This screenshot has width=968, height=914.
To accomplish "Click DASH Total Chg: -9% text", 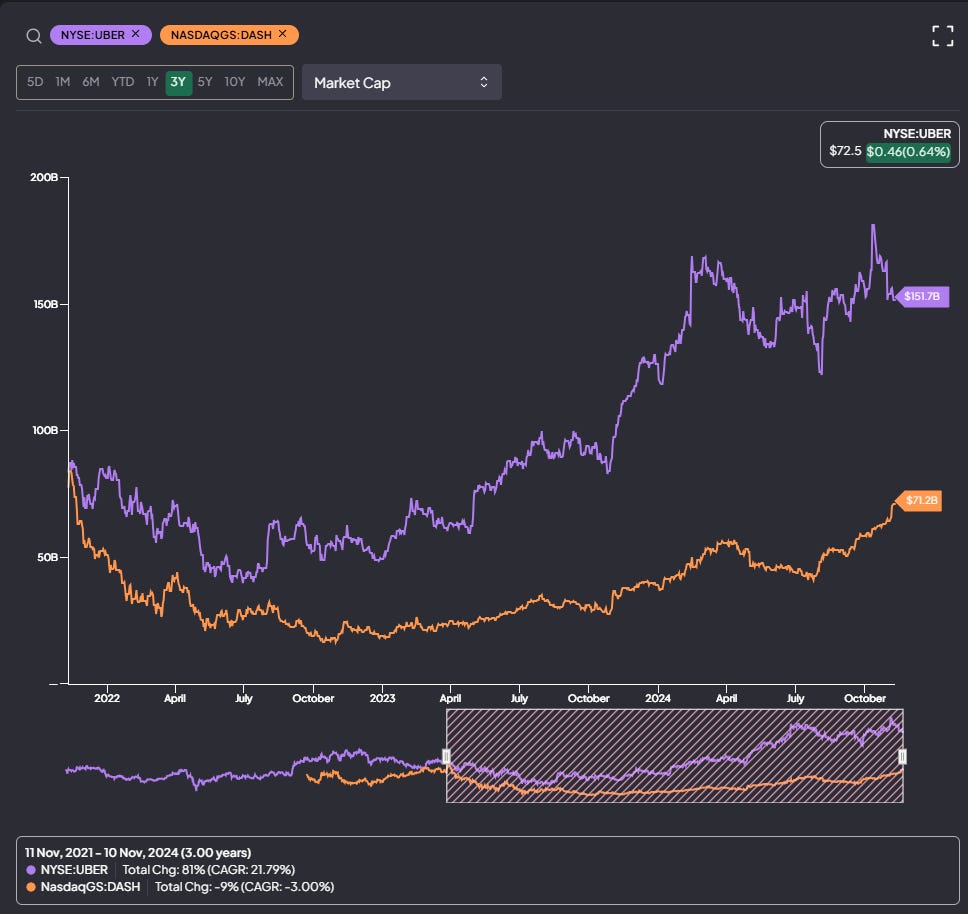I will (x=244, y=887).
